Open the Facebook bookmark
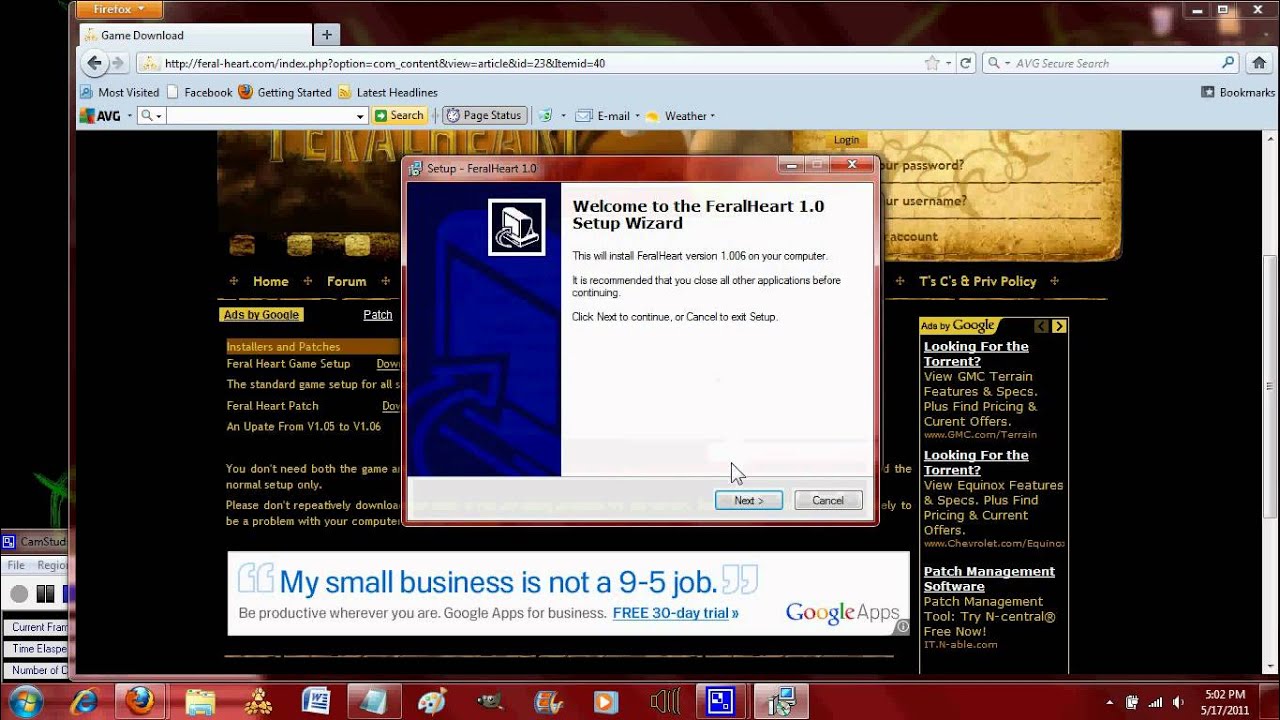 pos(199,92)
